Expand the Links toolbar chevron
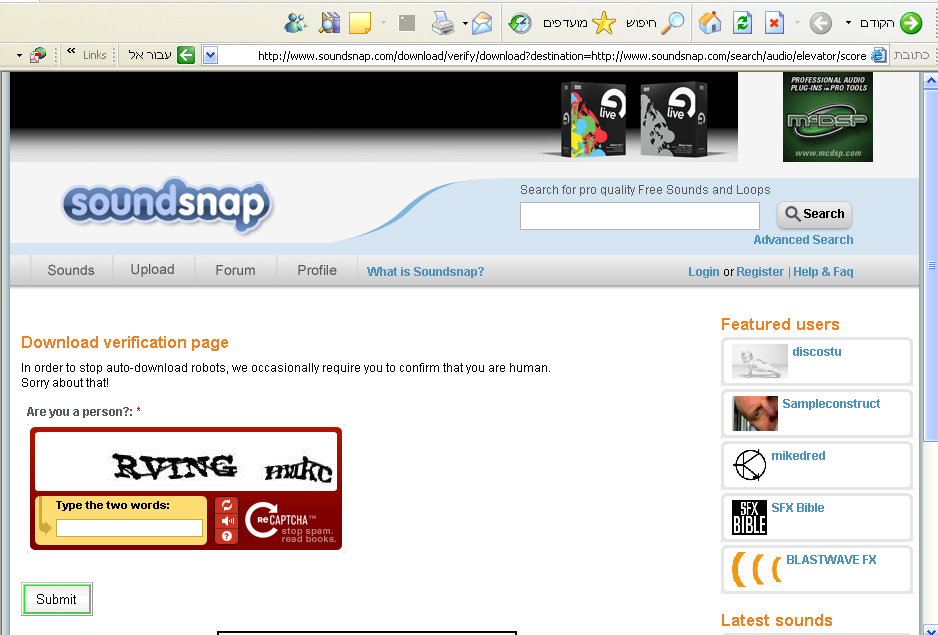 [x=71, y=51]
